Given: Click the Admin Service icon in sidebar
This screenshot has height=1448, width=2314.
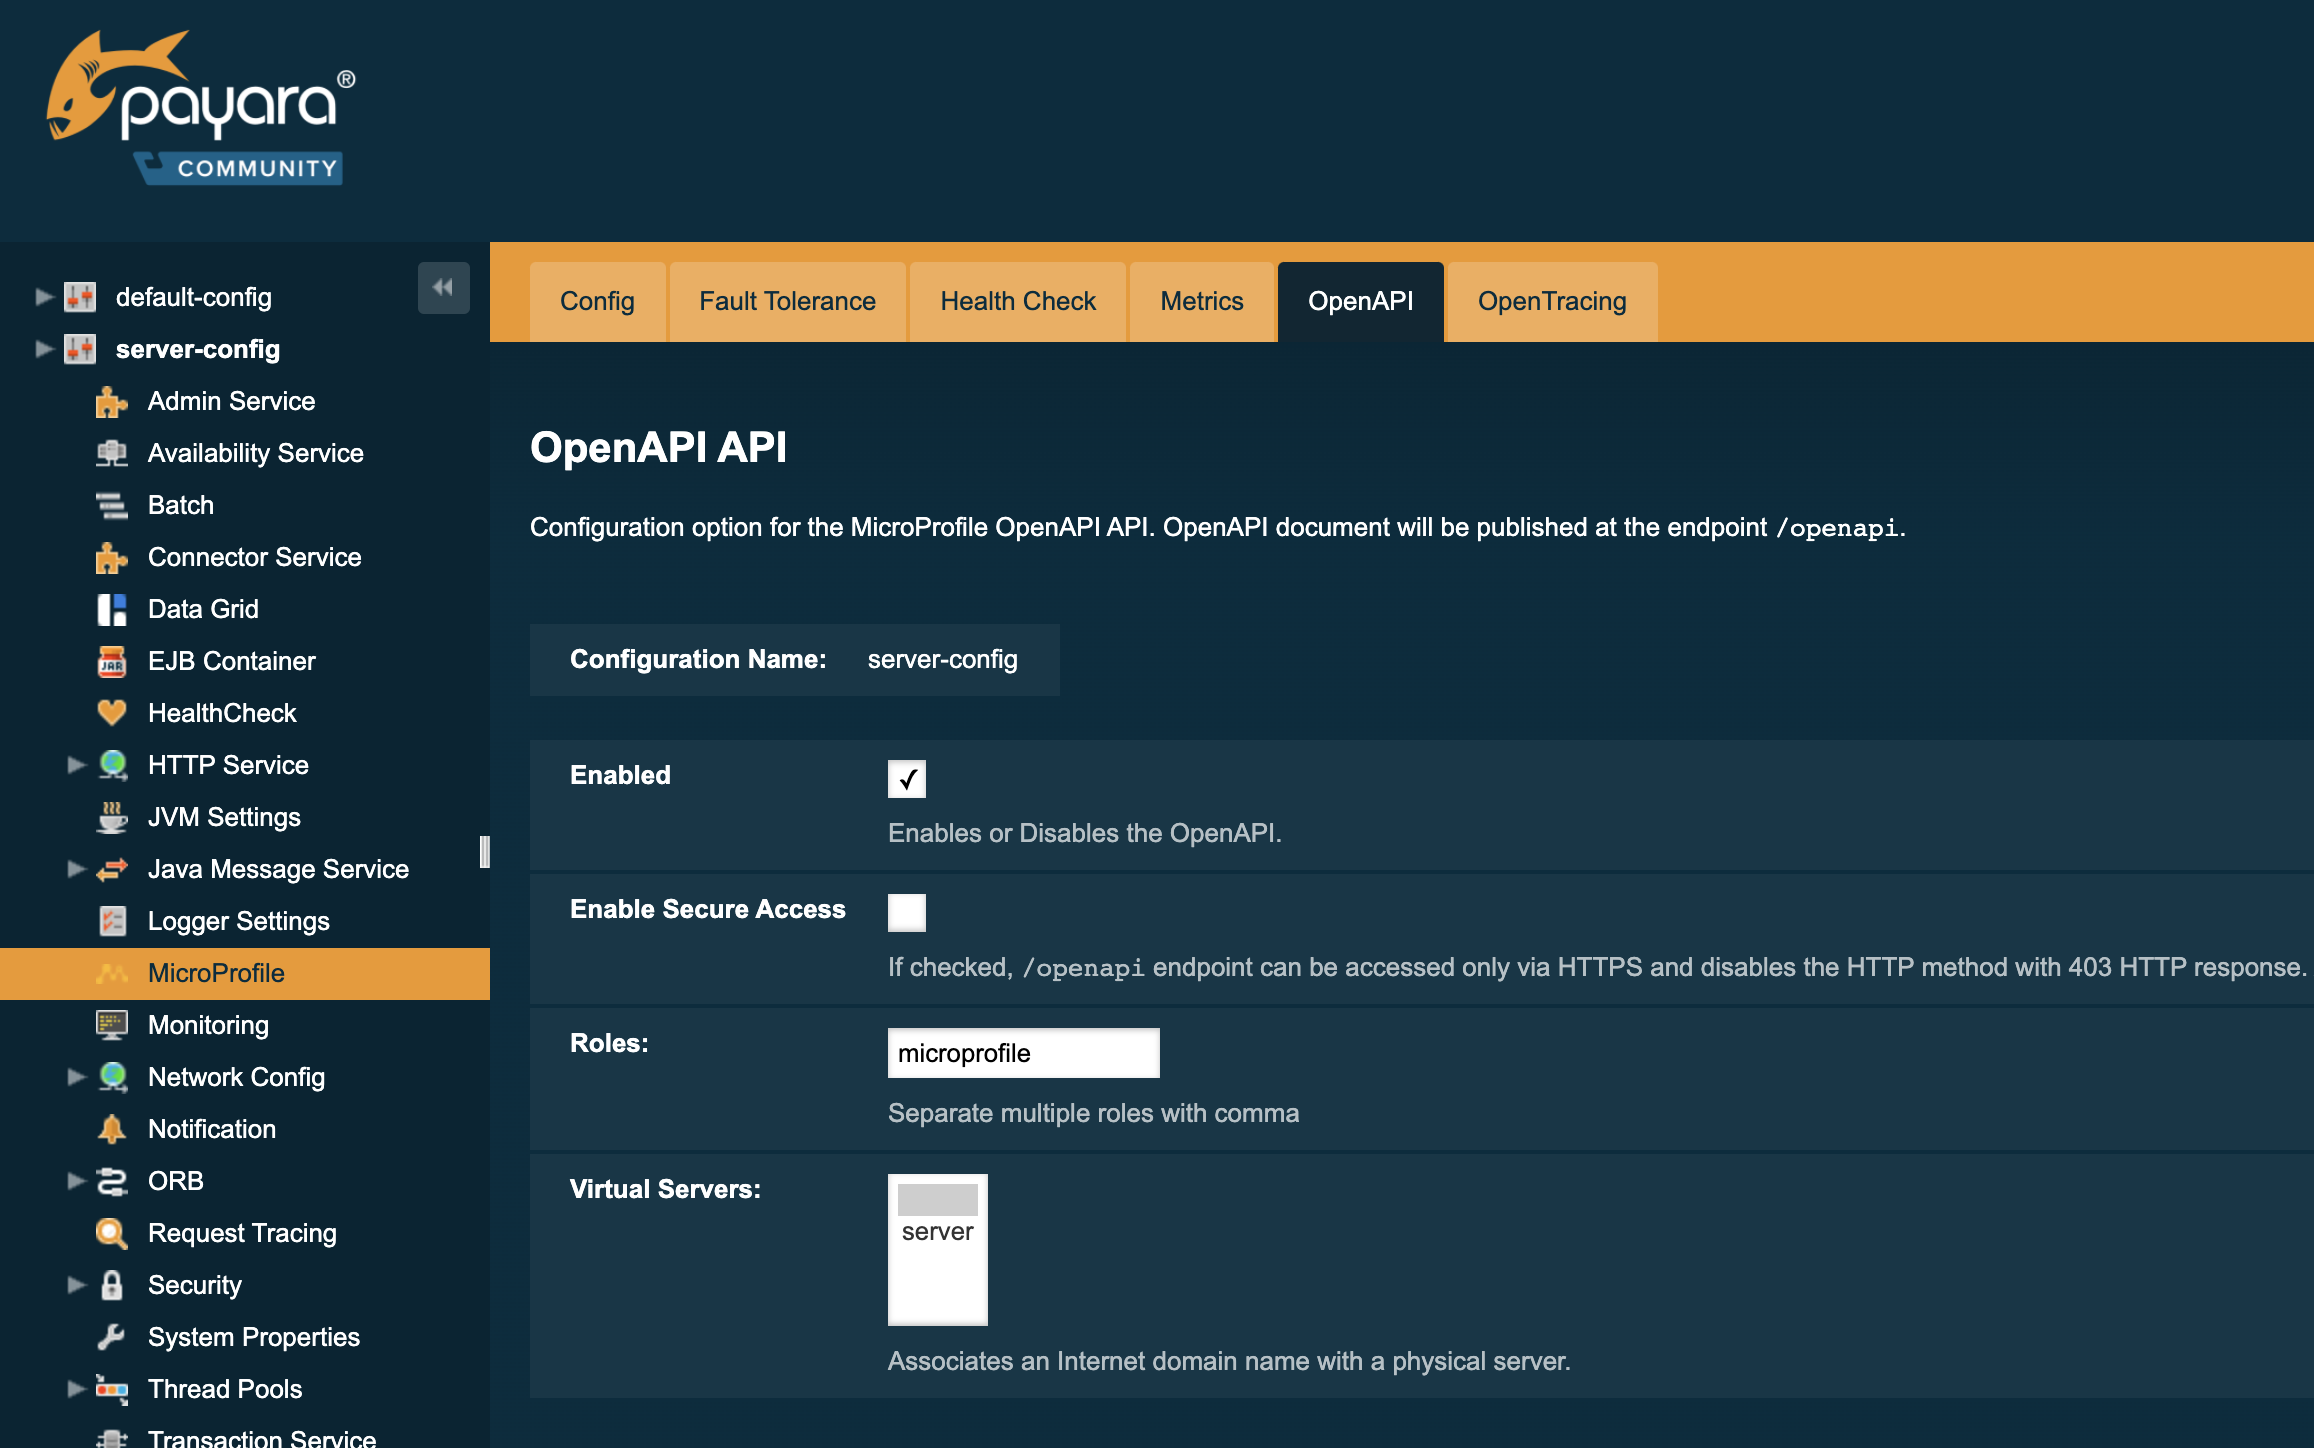Looking at the screenshot, I should (112, 402).
